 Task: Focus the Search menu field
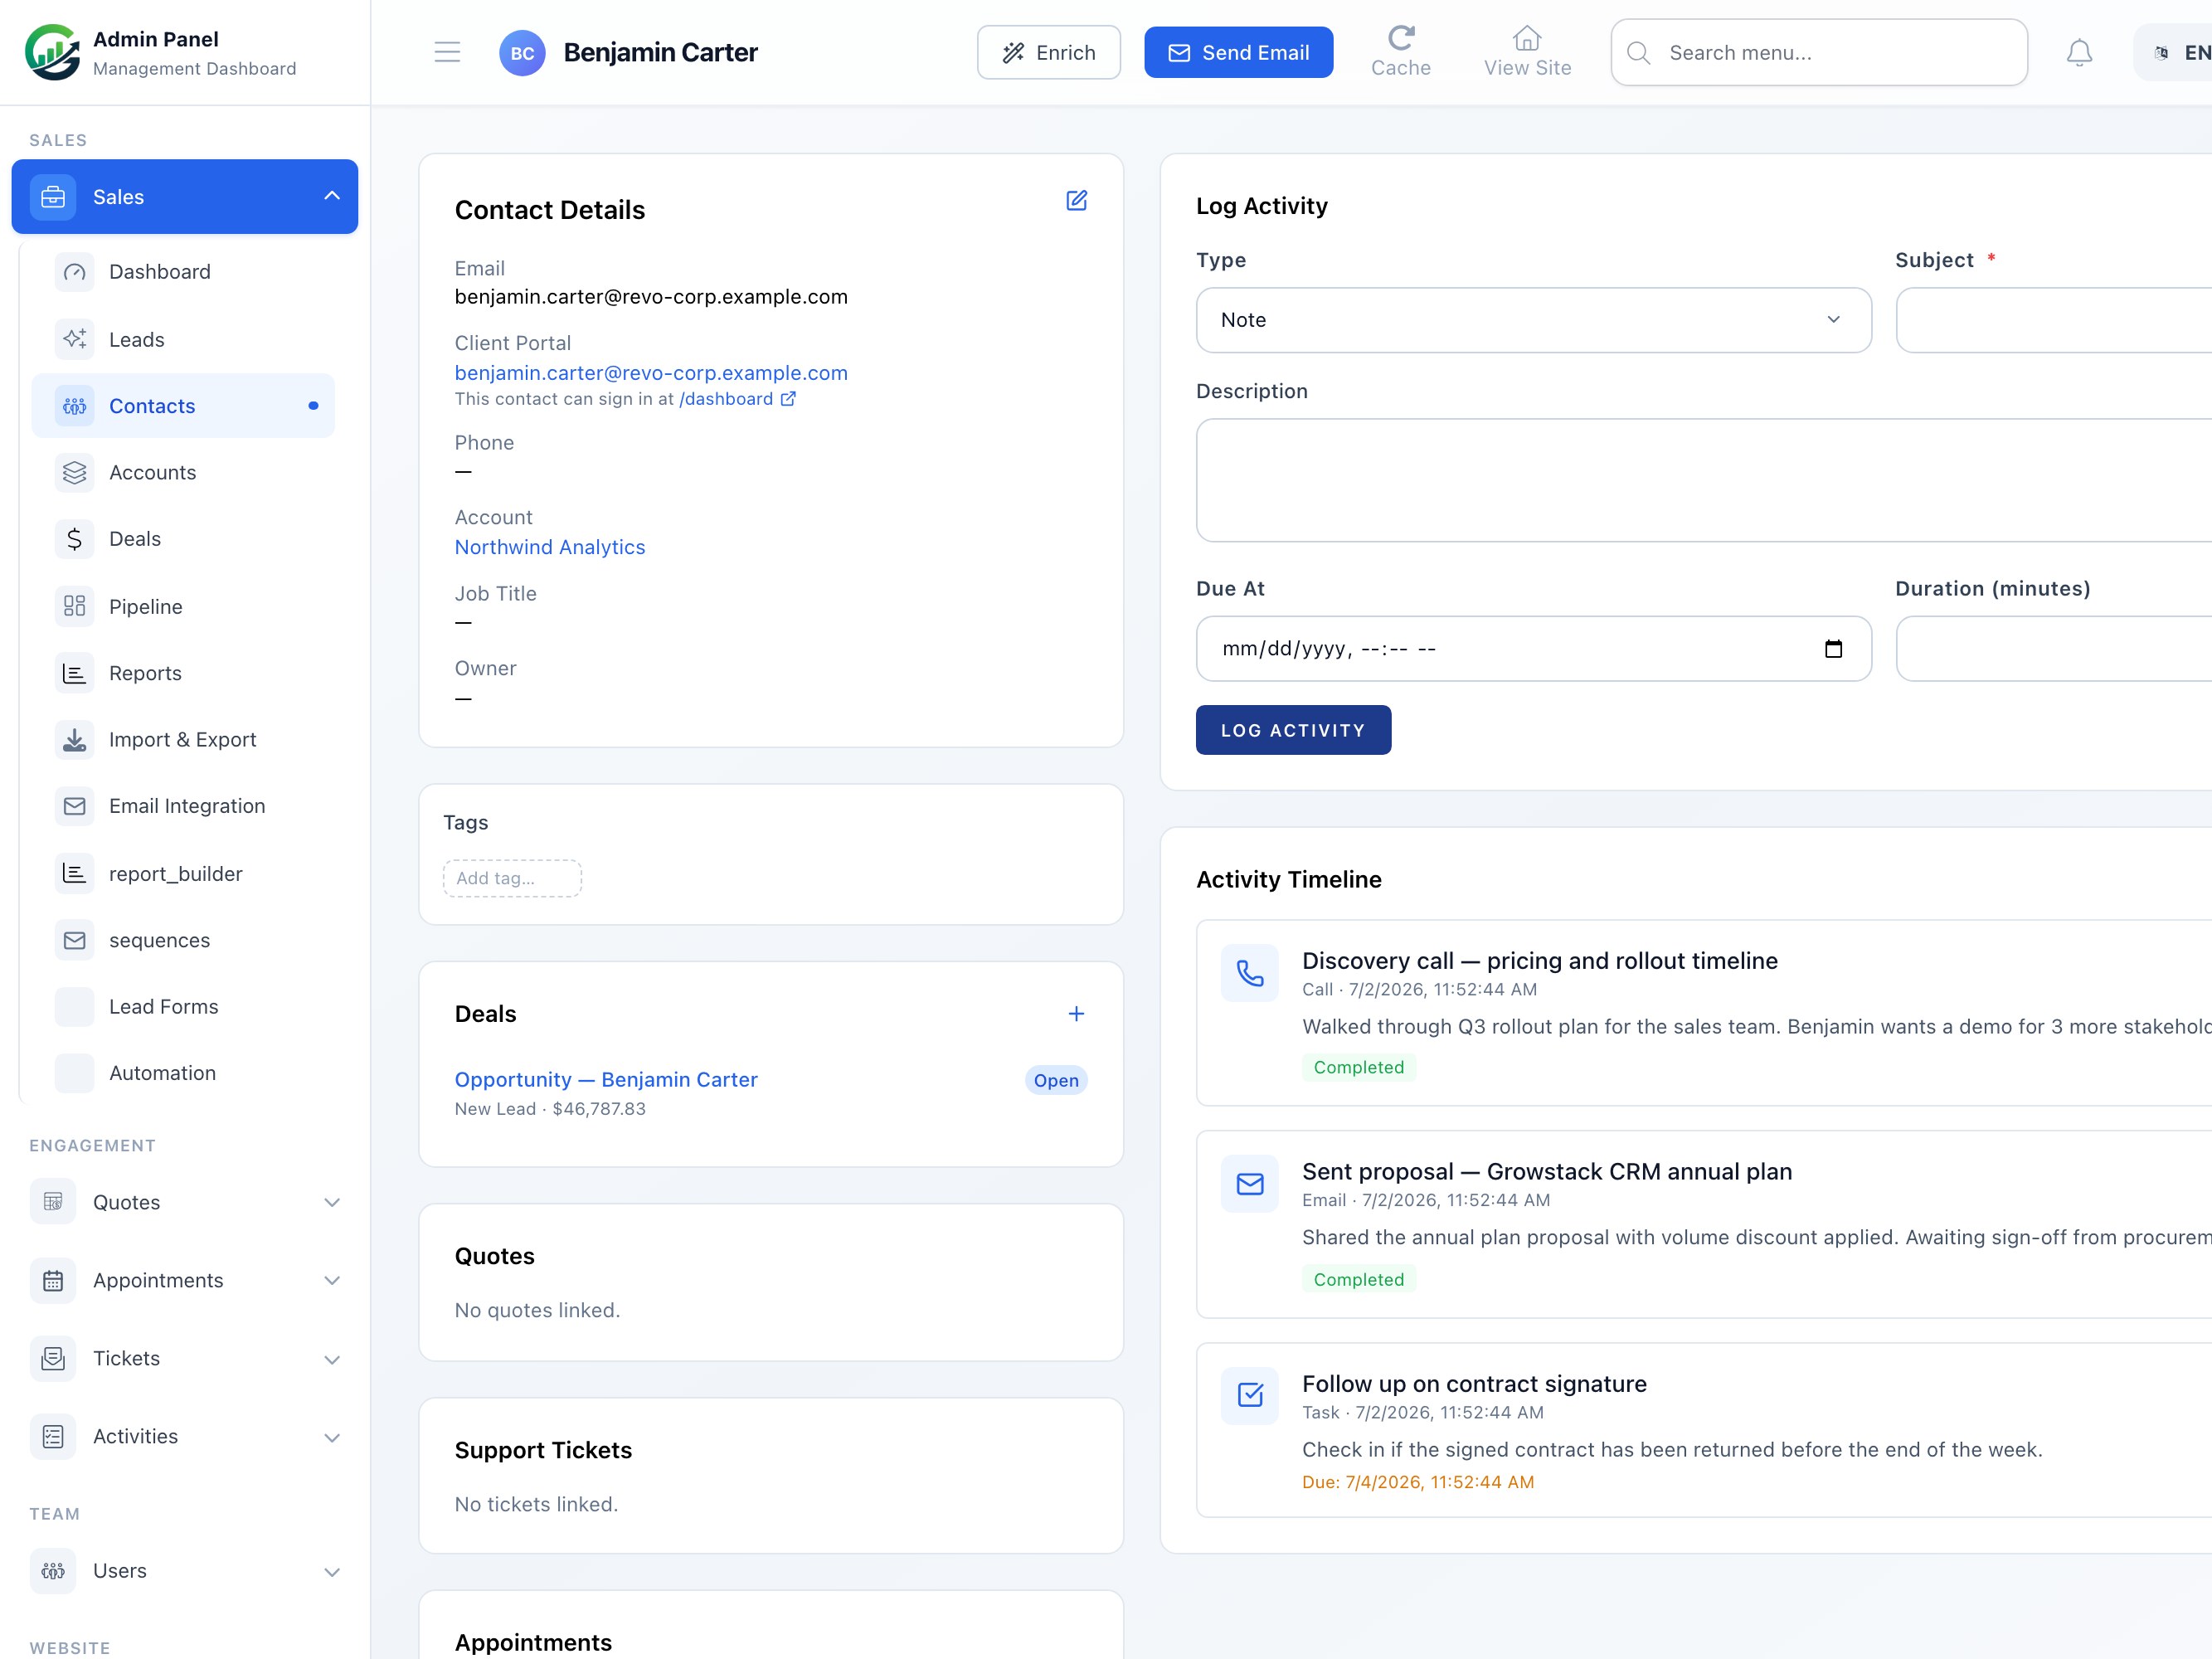click(x=1818, y=52)
